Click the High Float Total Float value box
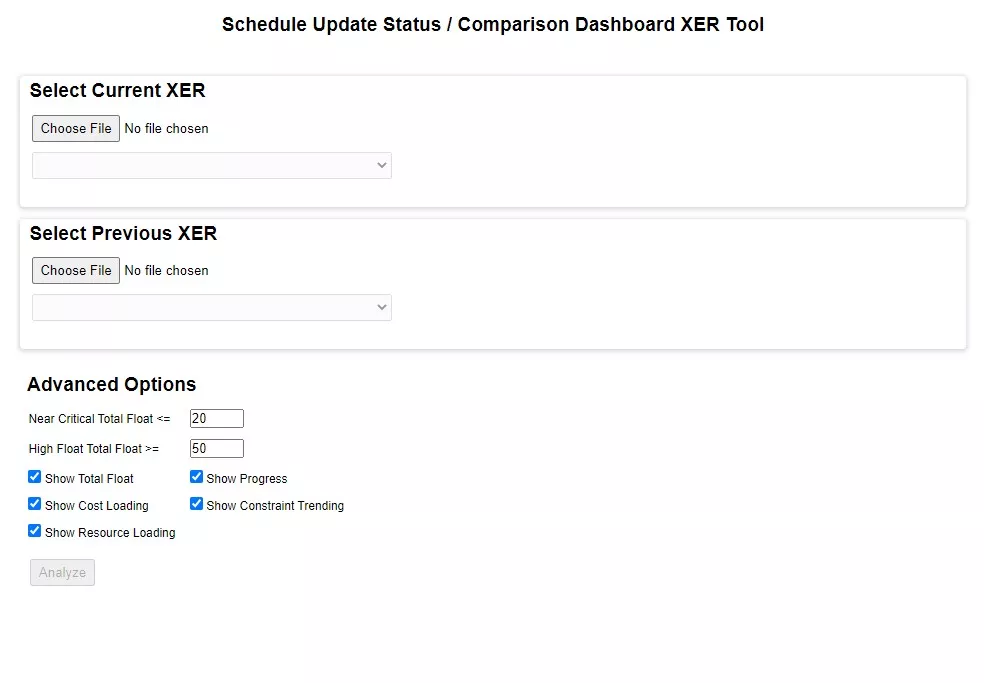984x683 pixels. tap(216, 448)
